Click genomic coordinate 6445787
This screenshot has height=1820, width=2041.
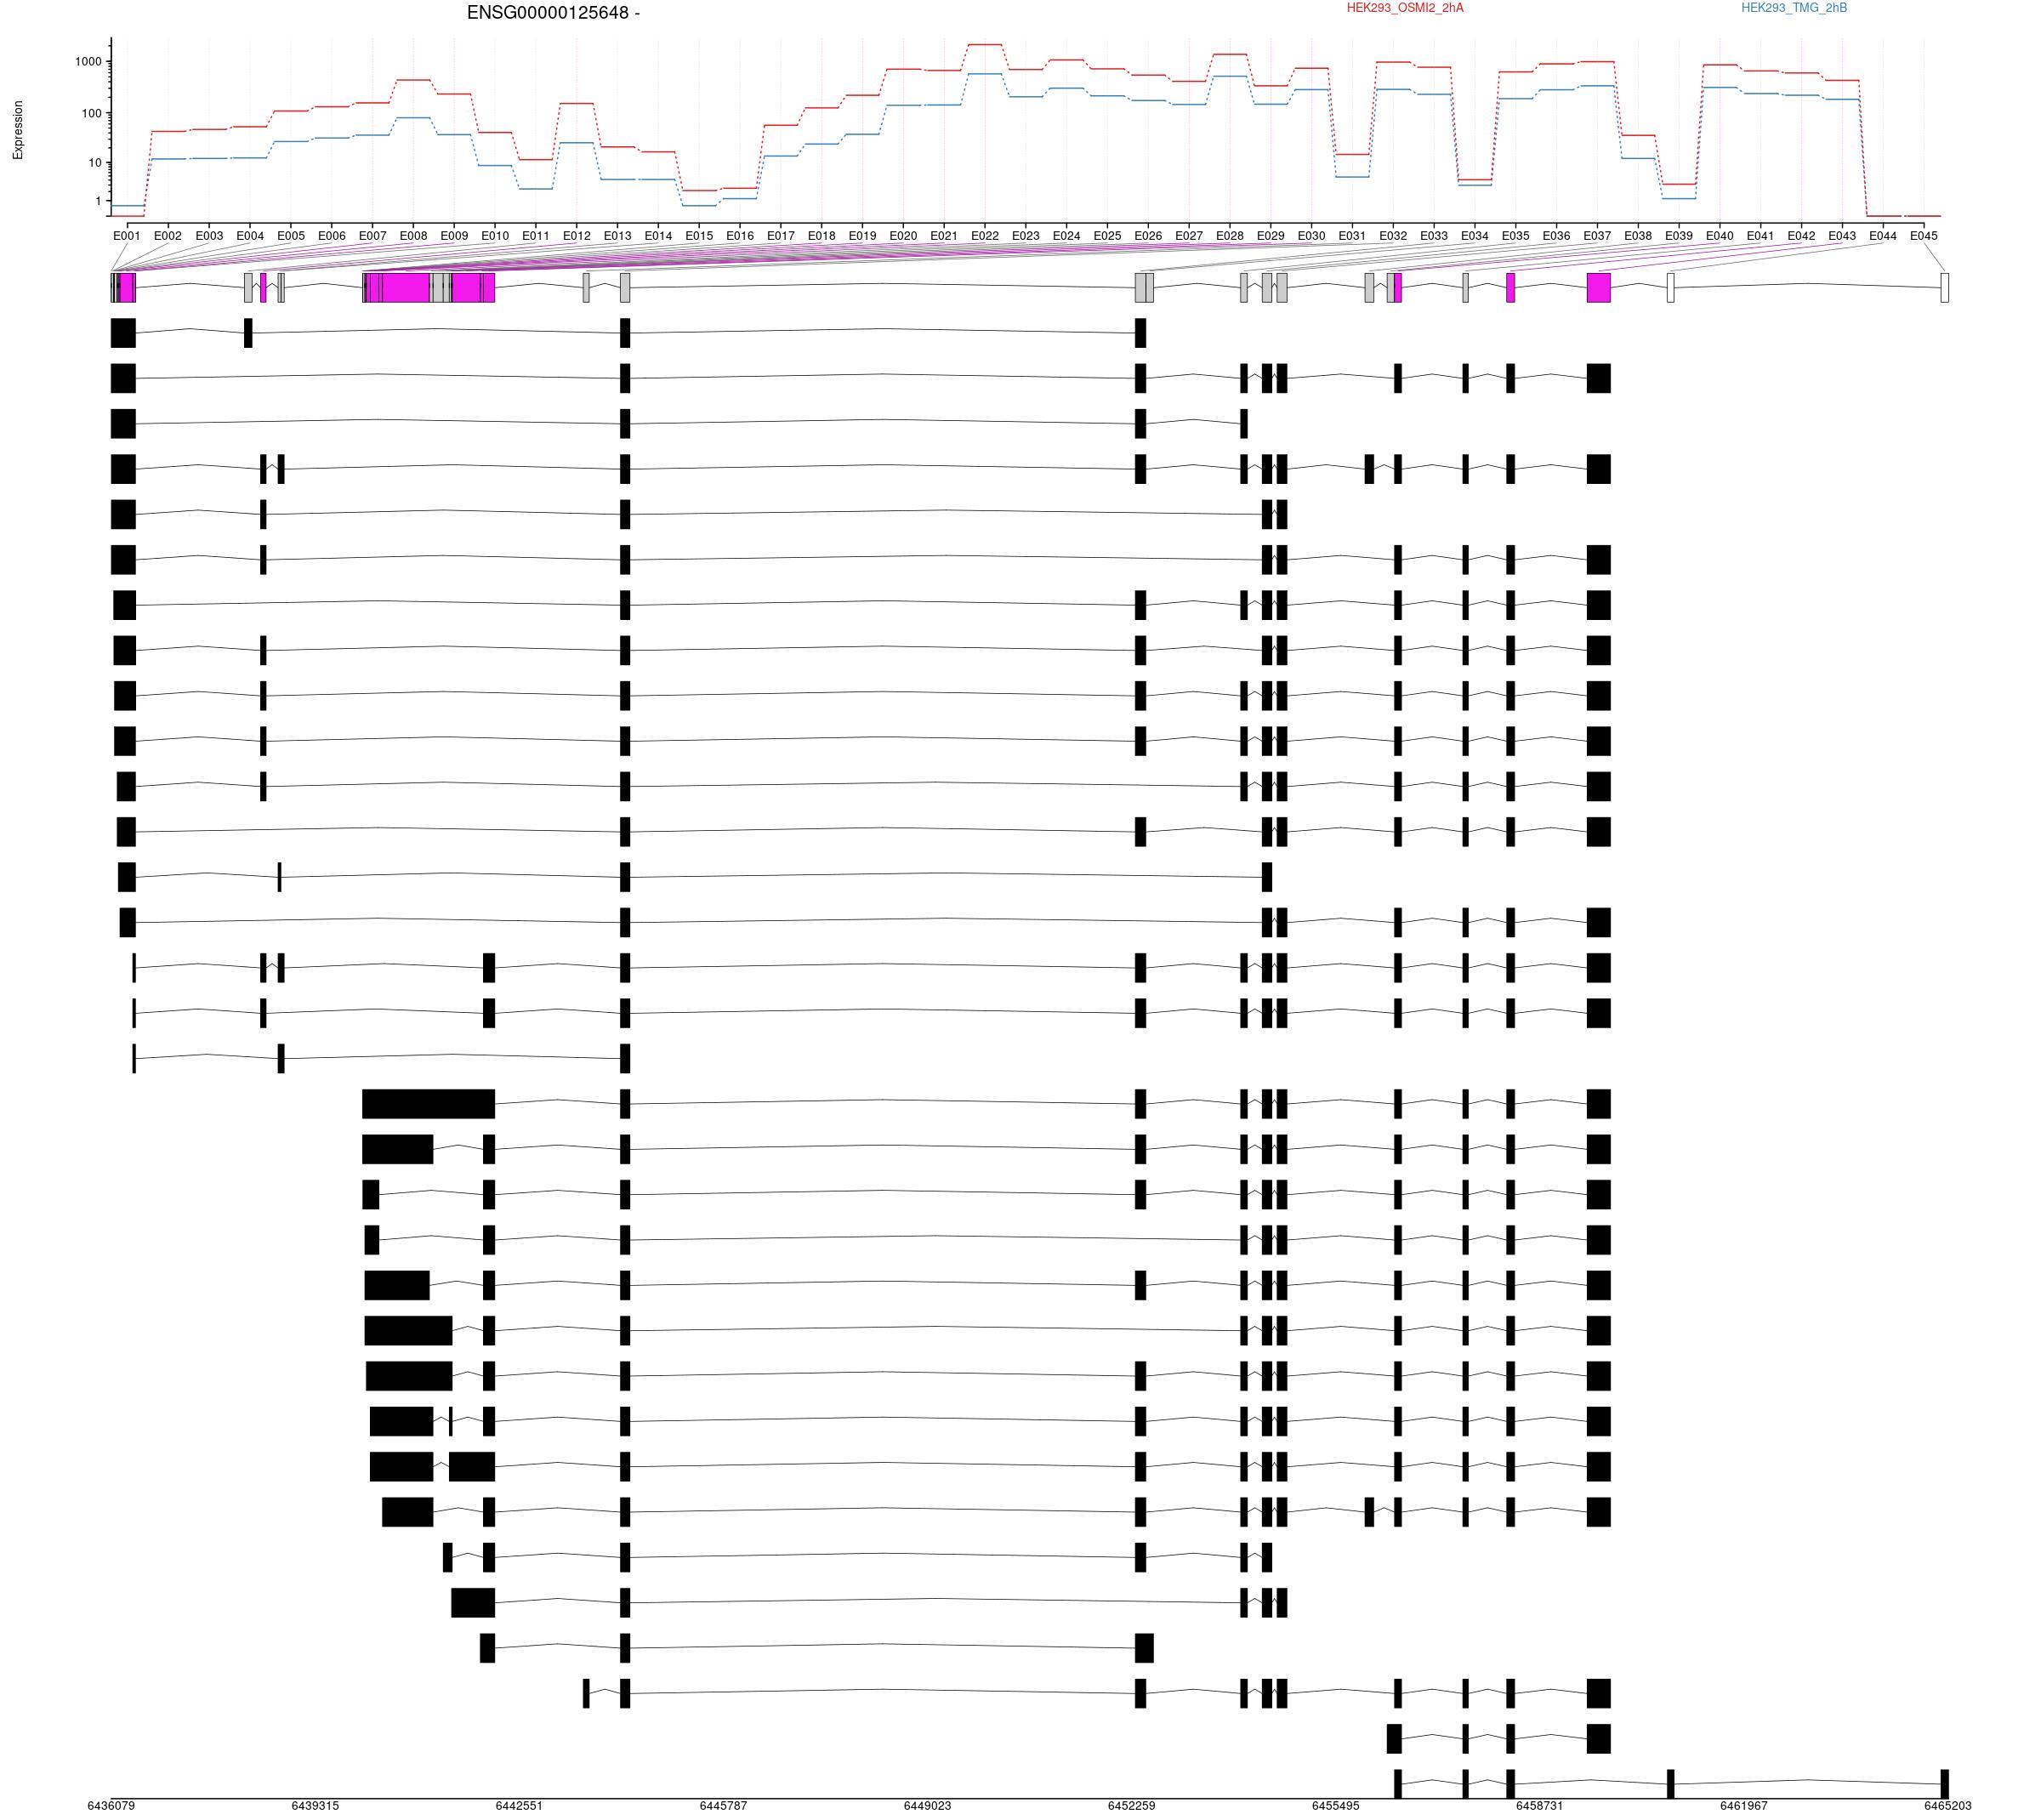coord(723,1806)
